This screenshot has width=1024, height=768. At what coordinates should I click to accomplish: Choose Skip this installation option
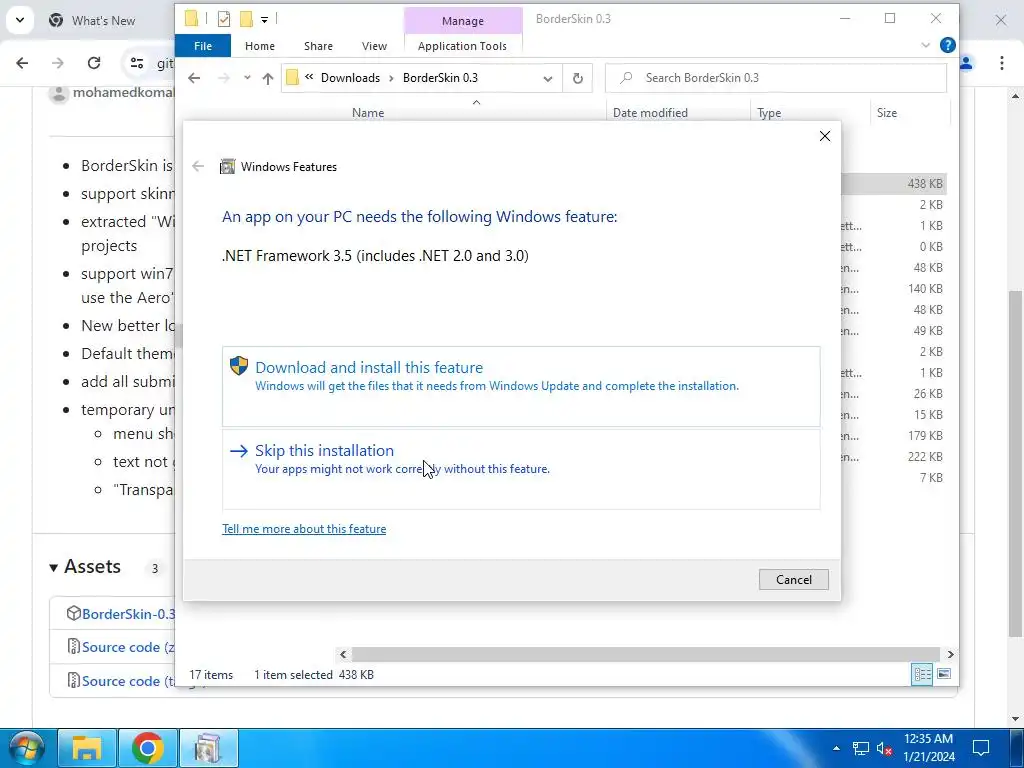tap(520, 469)
